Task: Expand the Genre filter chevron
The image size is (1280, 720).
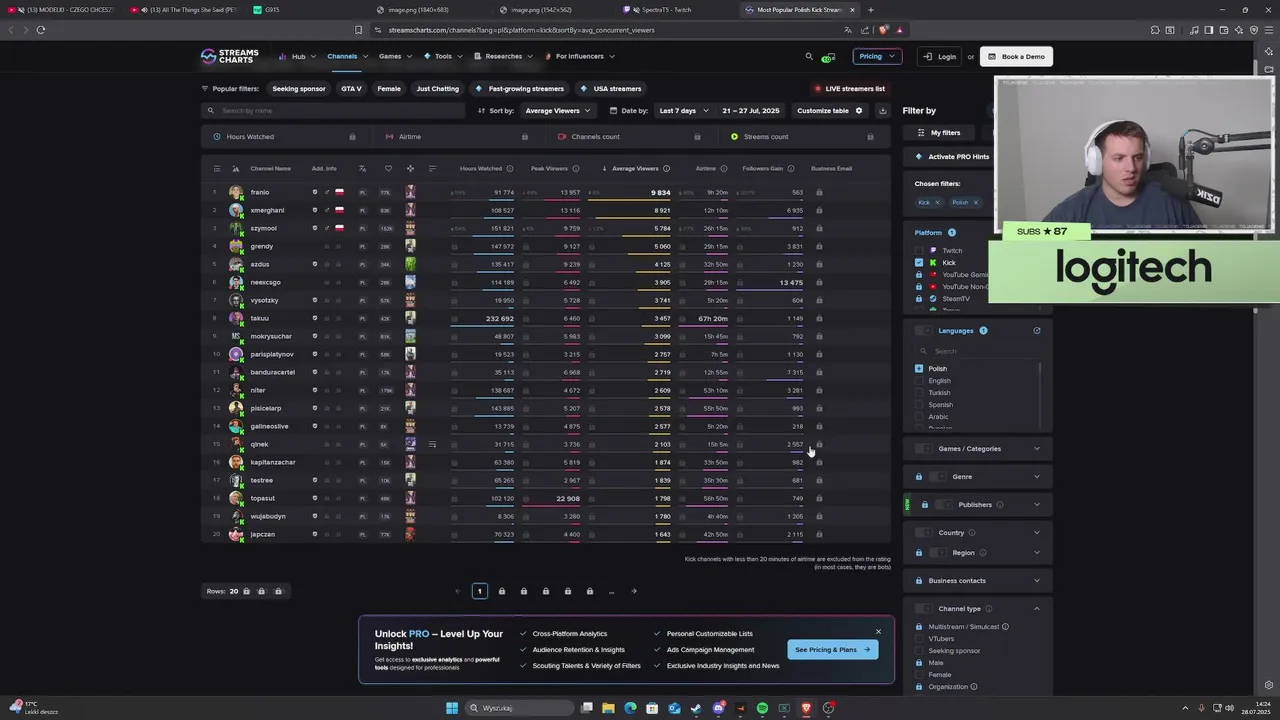Action: click(1036, 477)
